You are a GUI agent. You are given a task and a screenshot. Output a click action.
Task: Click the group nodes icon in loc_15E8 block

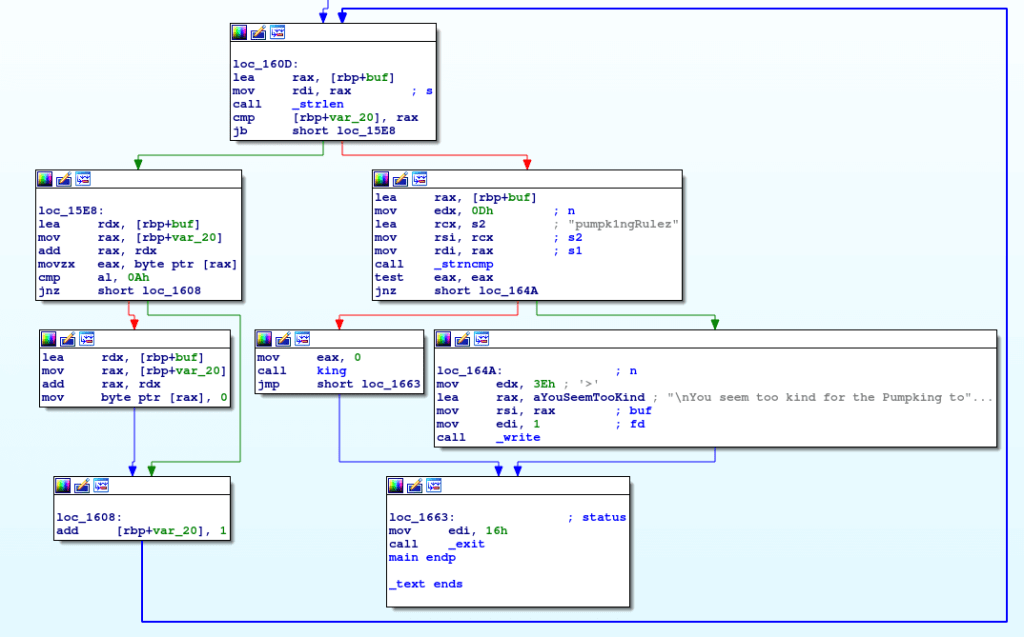(83, 179)
